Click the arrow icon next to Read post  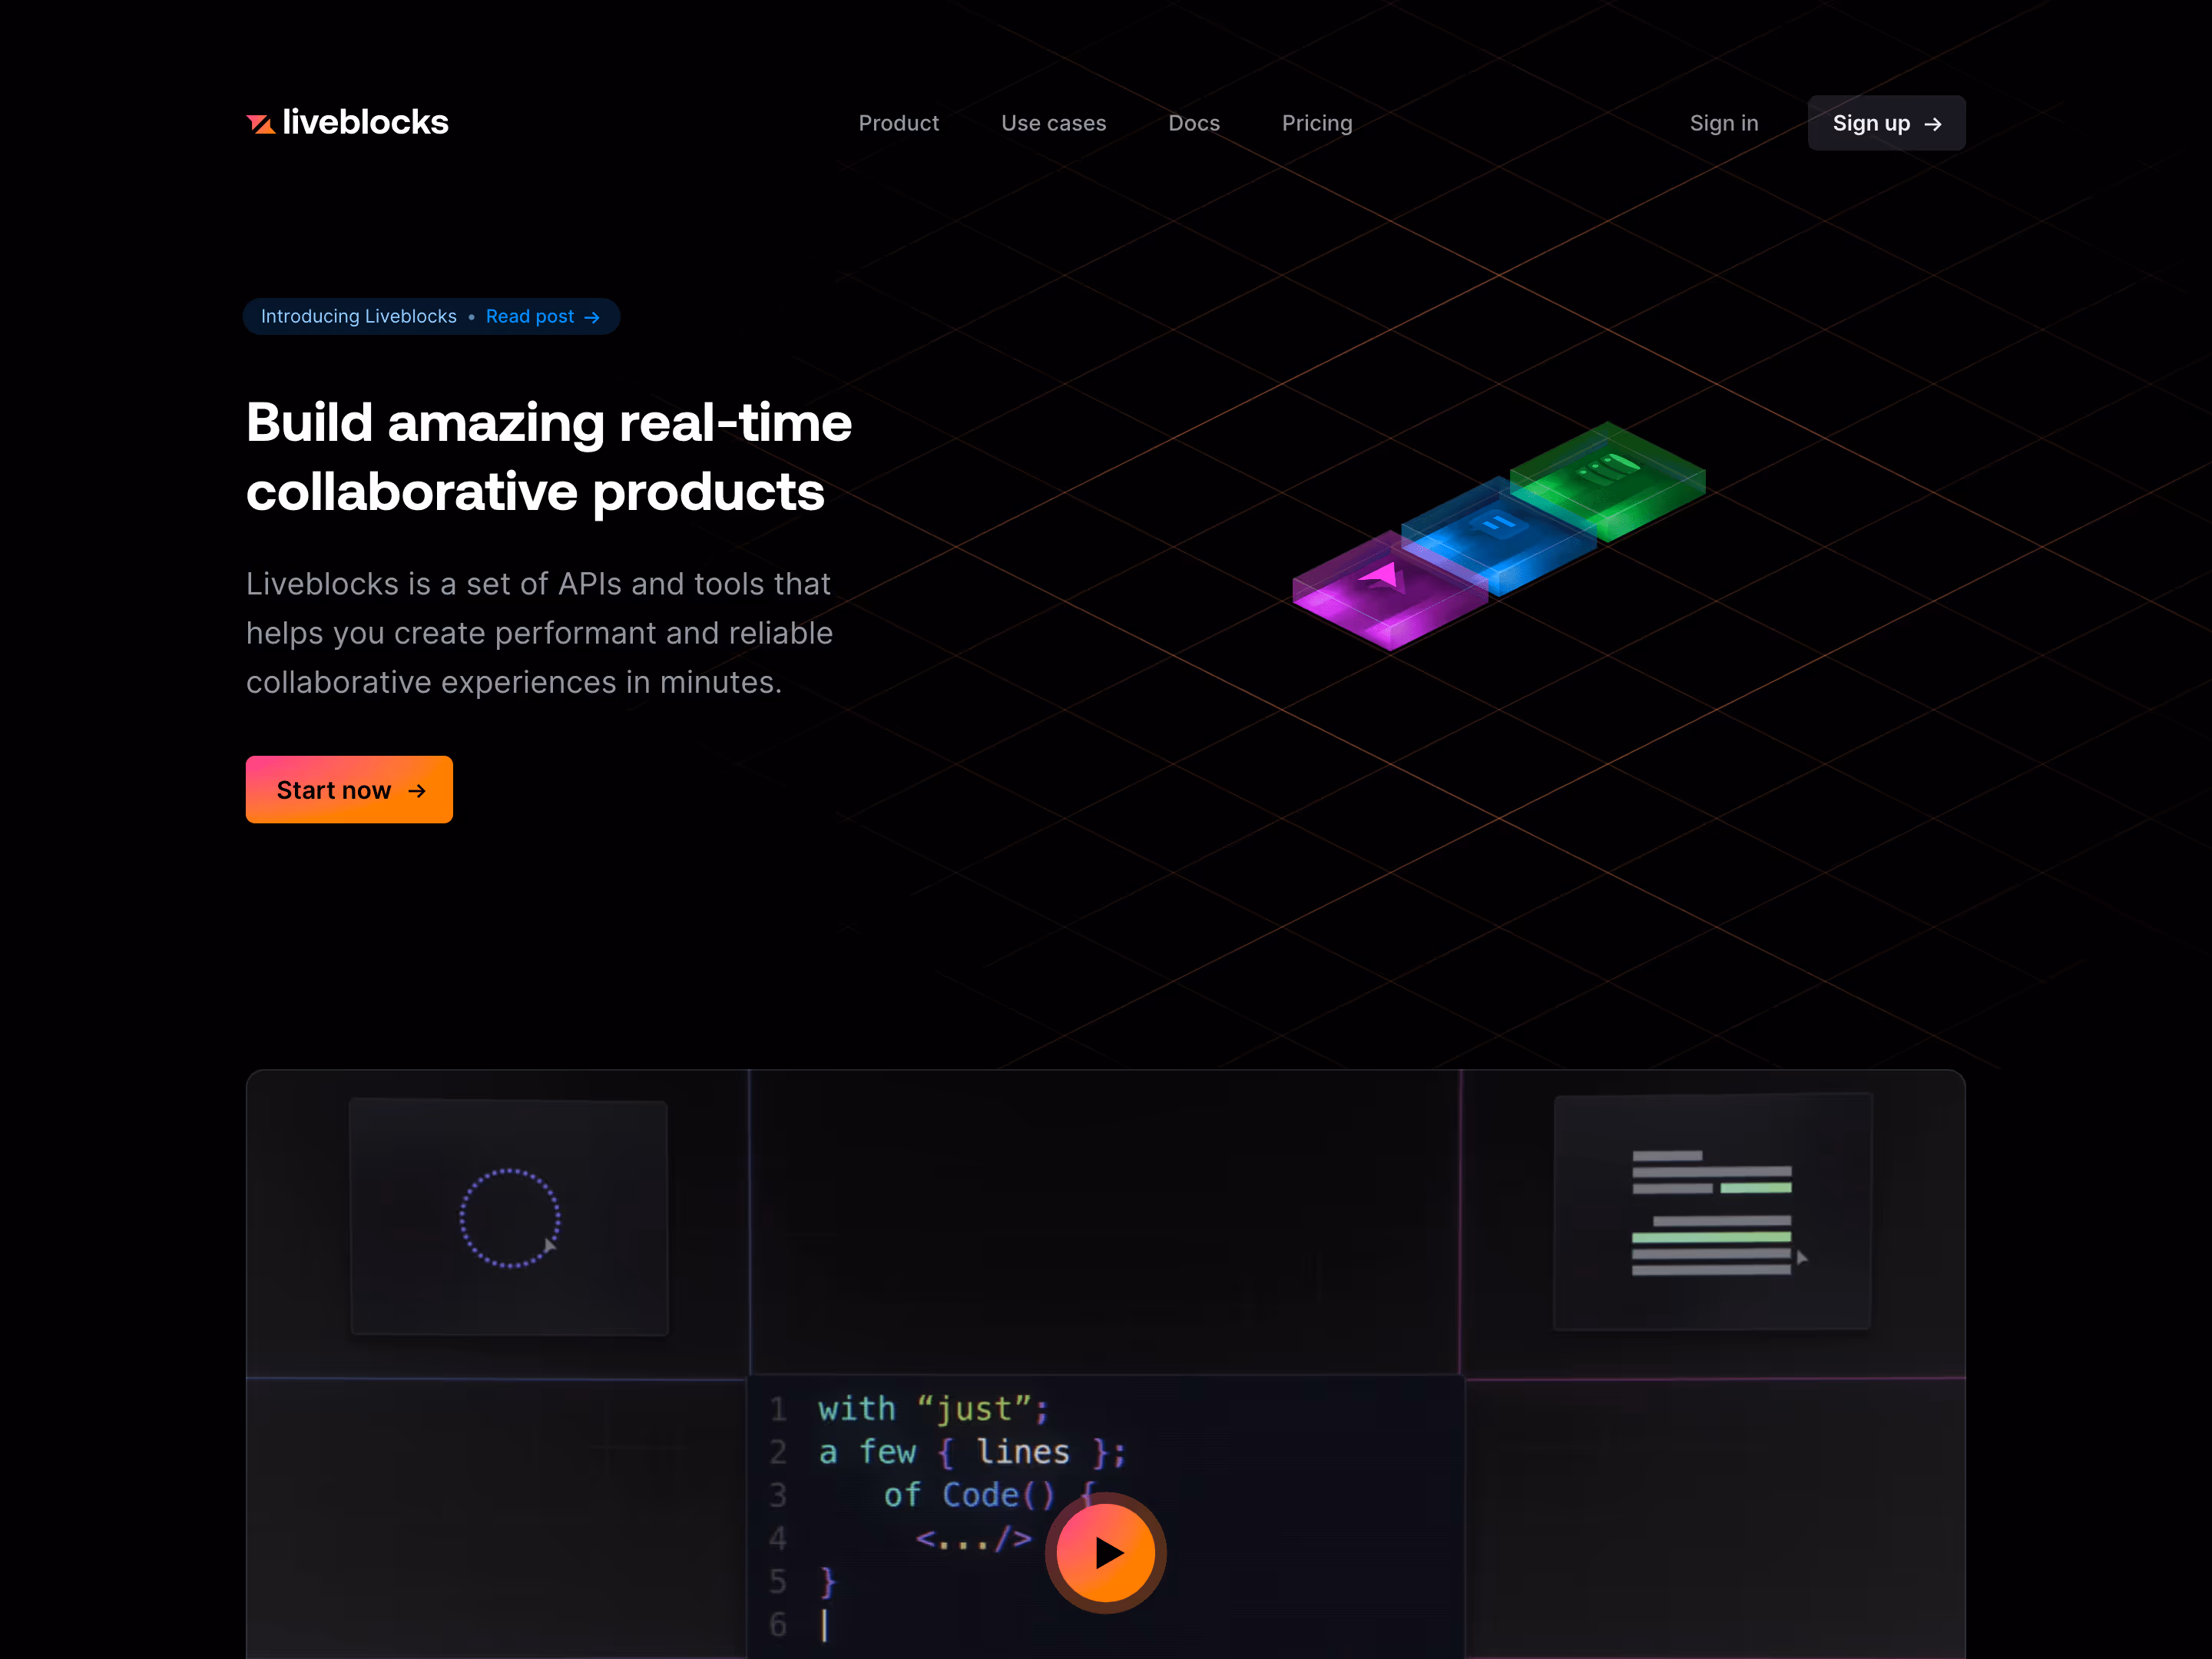click(x=593, y=316)
